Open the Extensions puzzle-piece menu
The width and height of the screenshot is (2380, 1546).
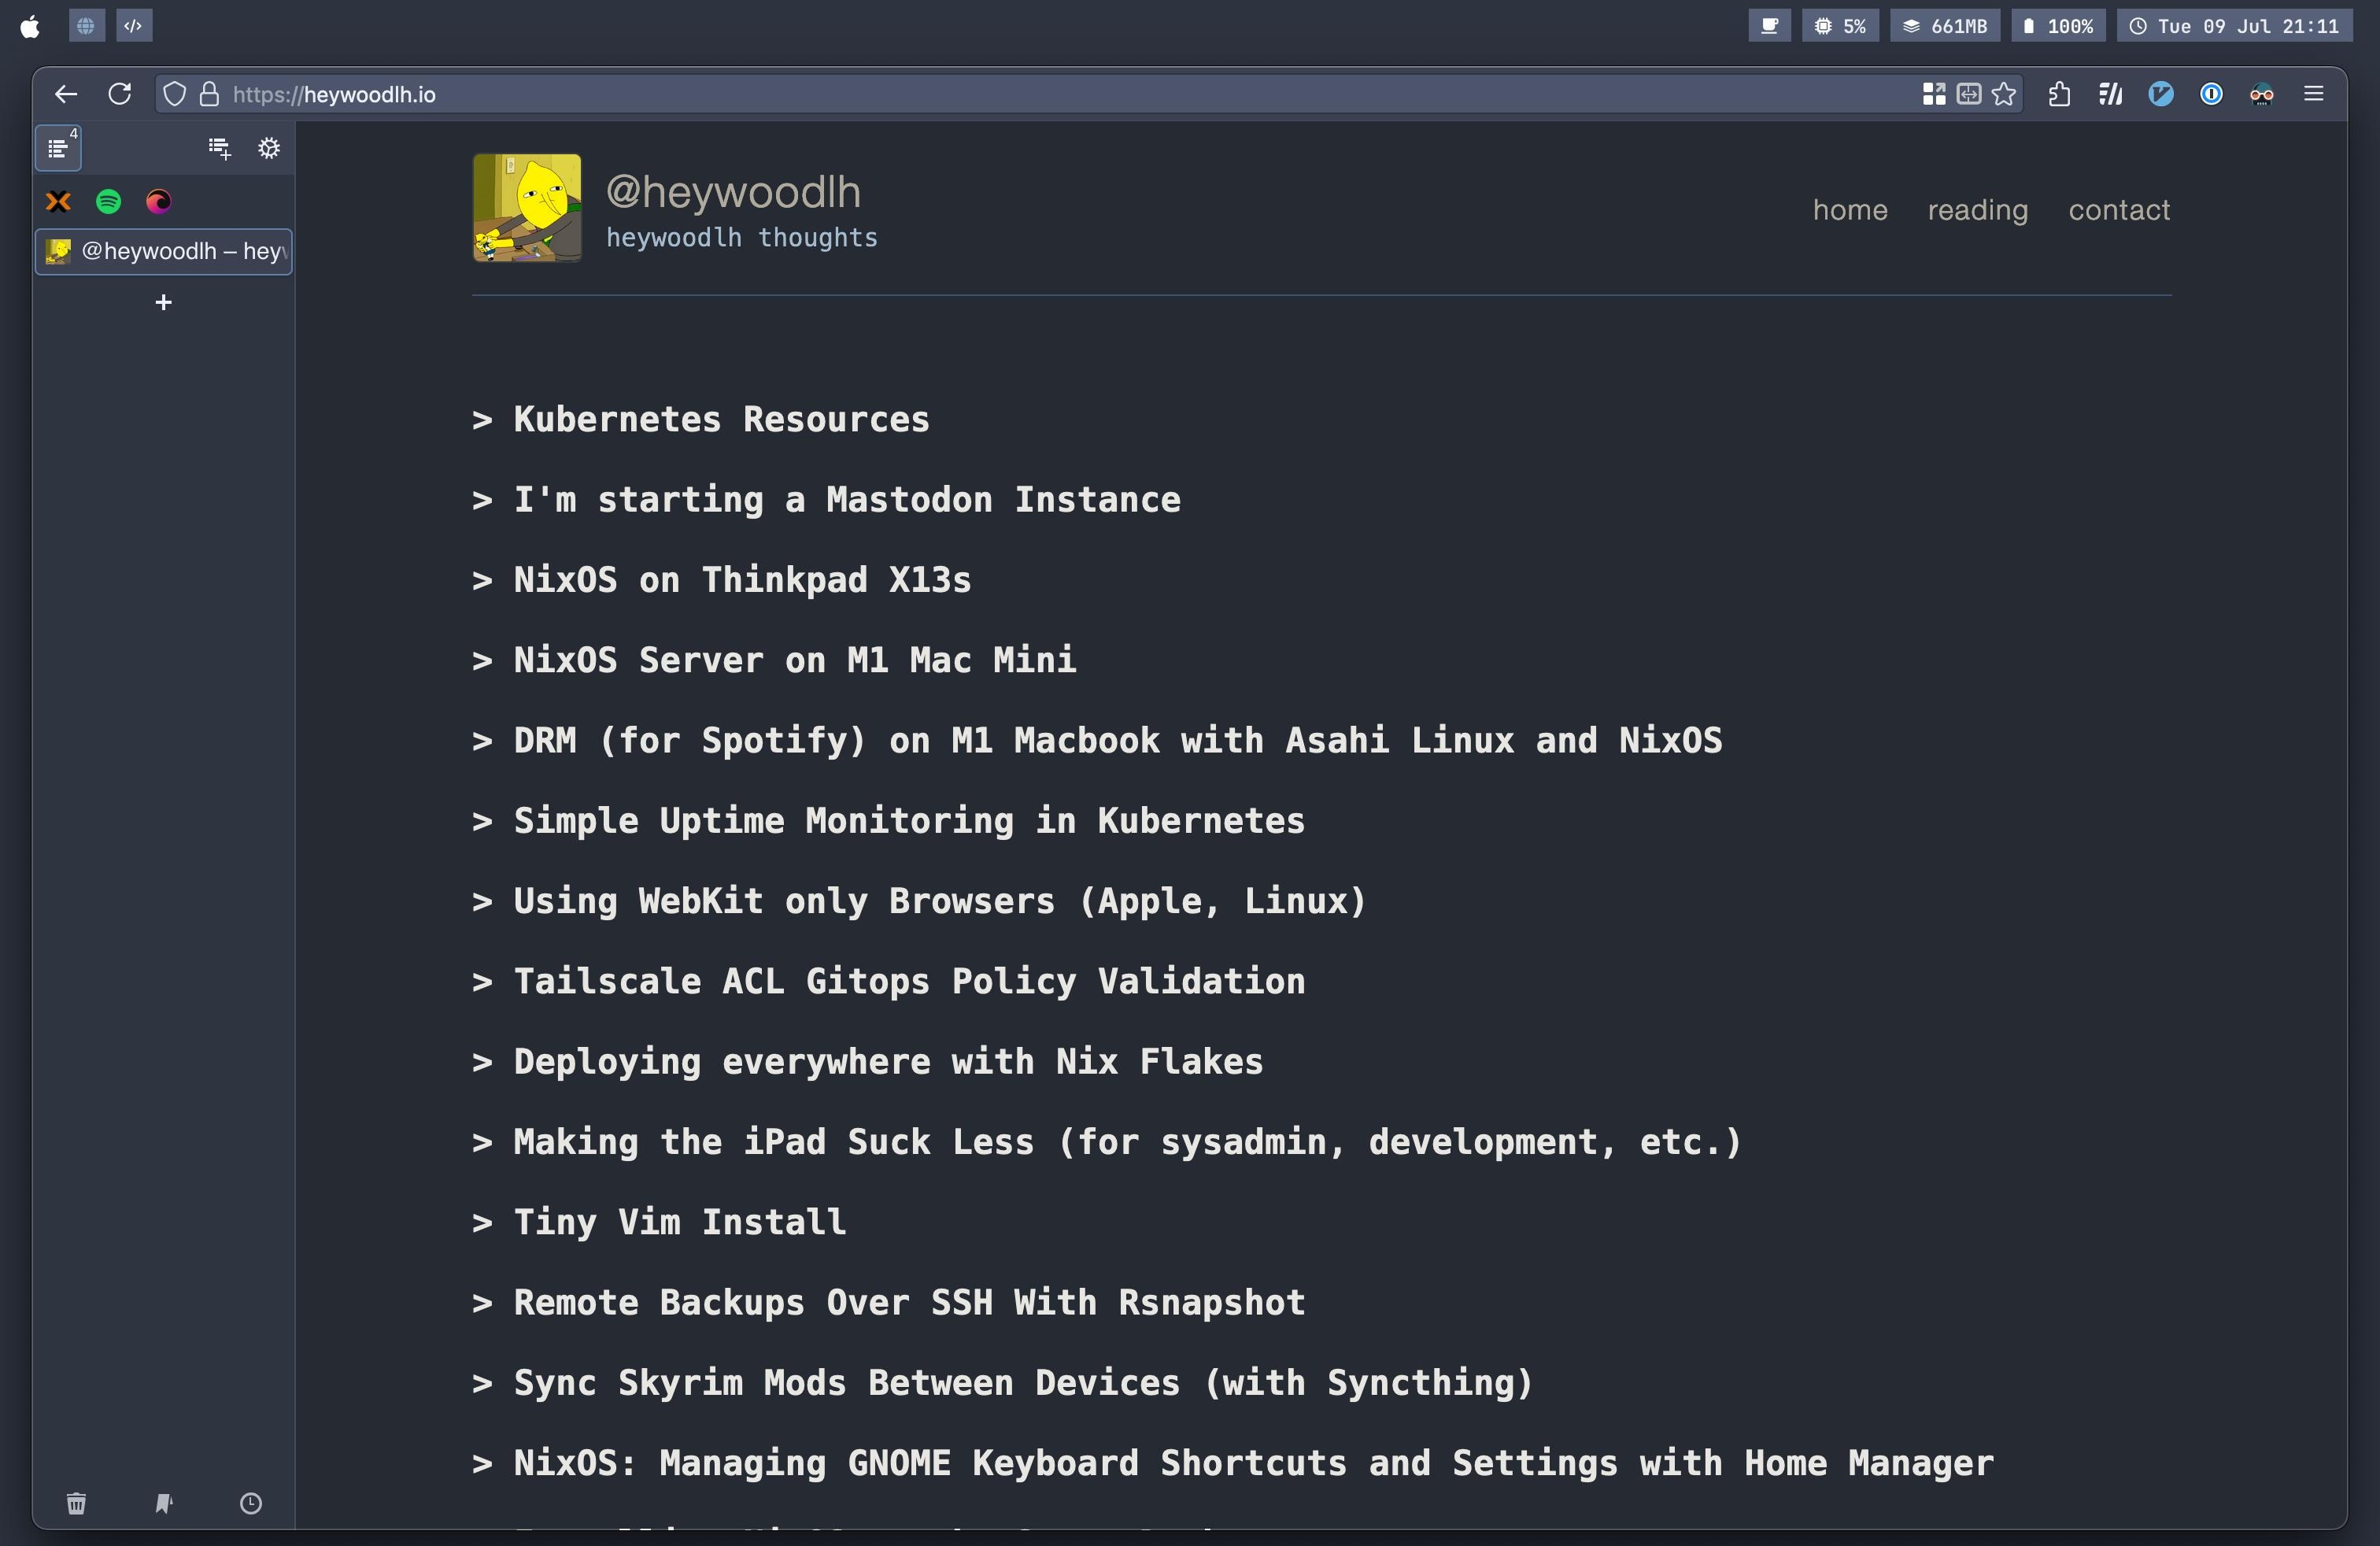[x=2059, y=94]
